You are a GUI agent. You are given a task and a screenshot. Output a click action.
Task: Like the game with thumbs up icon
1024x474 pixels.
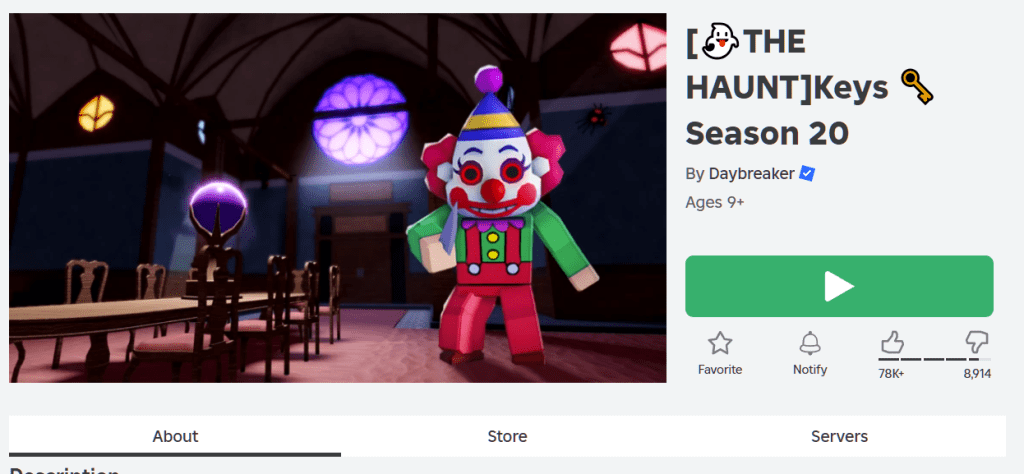click(x=892, y=342)
